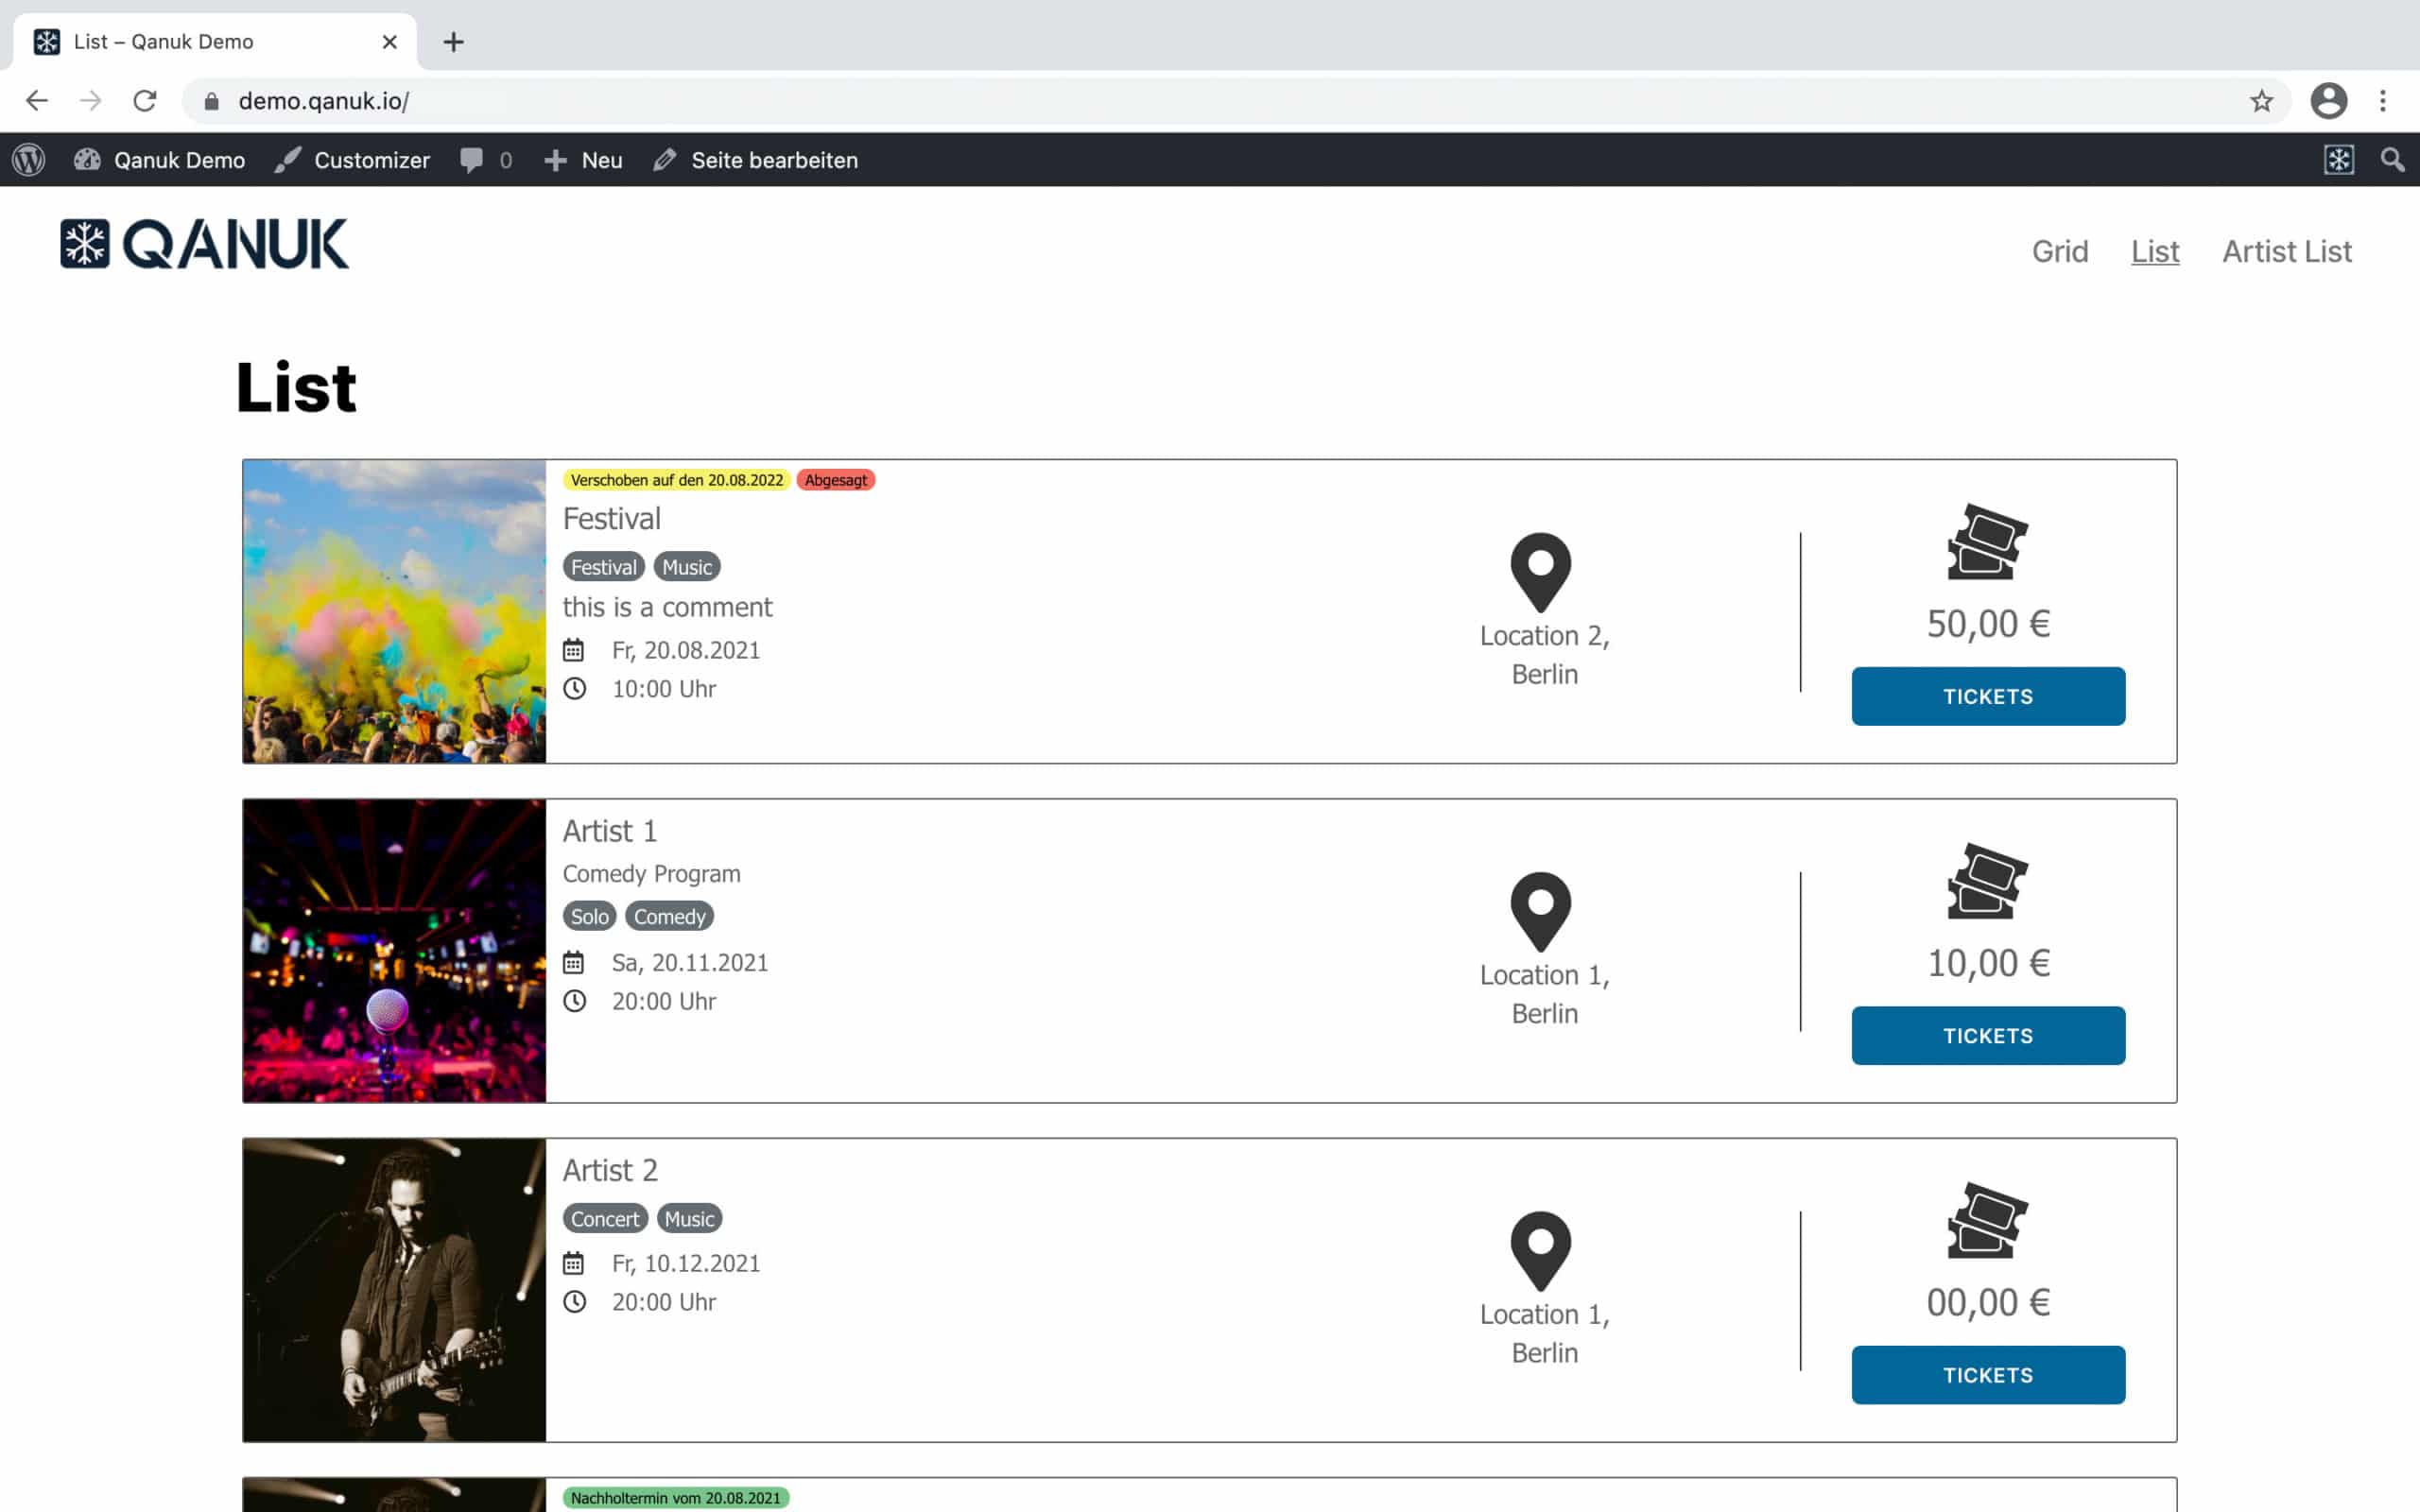Screen dimensions: 2420x1512
Task: Click the ticket icon above 10,00 €
Action: [1987, 881]
